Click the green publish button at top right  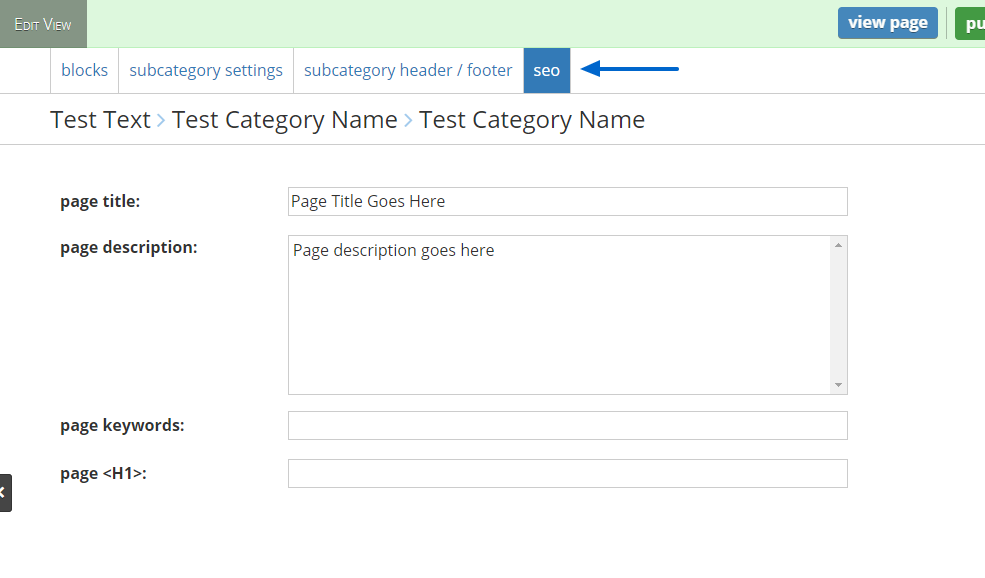(x=970, y=23)
